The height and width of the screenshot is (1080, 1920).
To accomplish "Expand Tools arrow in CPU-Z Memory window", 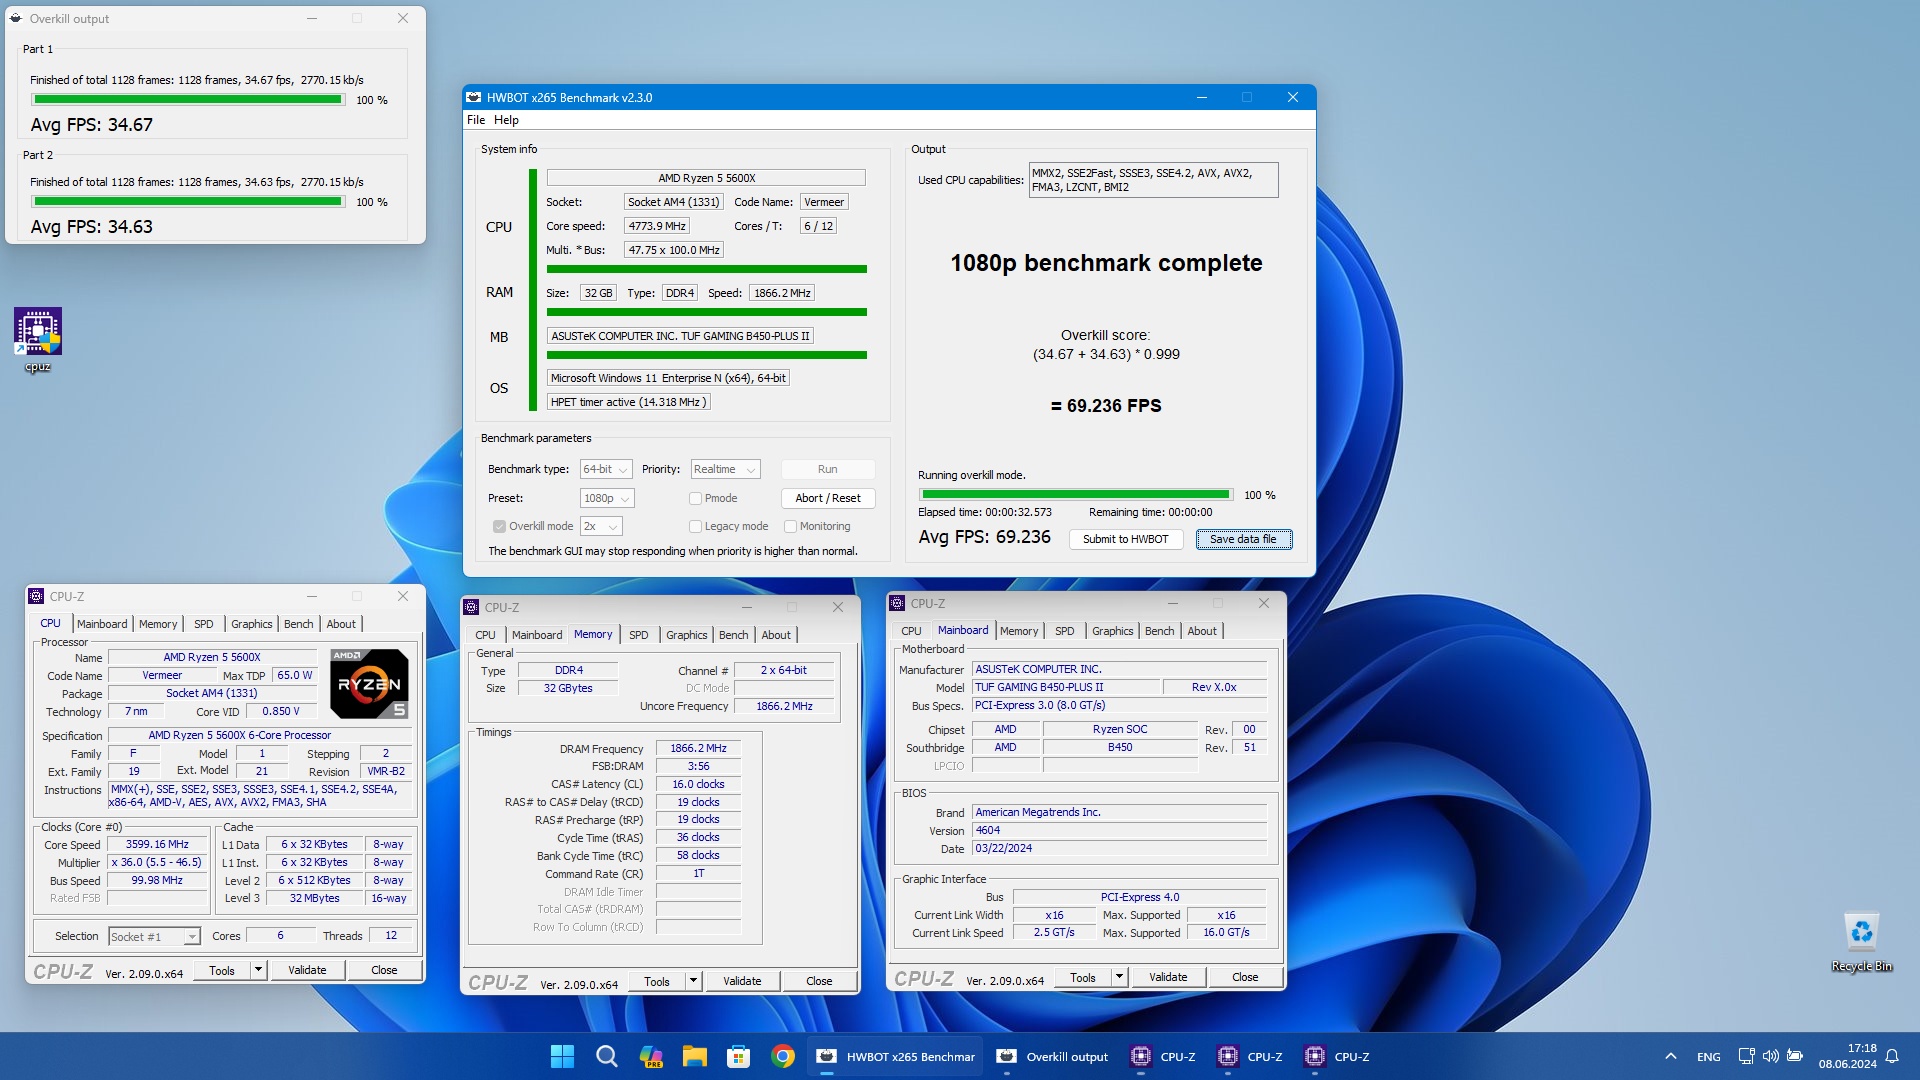I will click(693, 981).
